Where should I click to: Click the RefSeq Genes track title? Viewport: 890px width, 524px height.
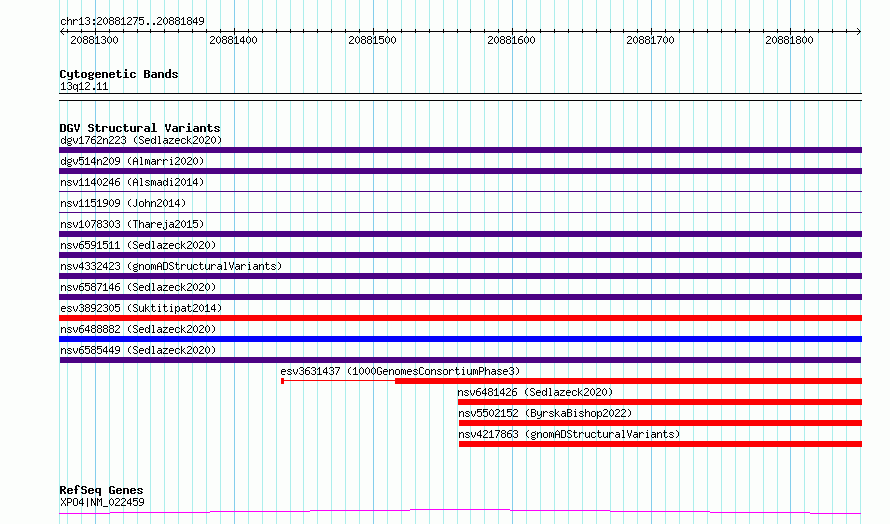pos(101,490)
